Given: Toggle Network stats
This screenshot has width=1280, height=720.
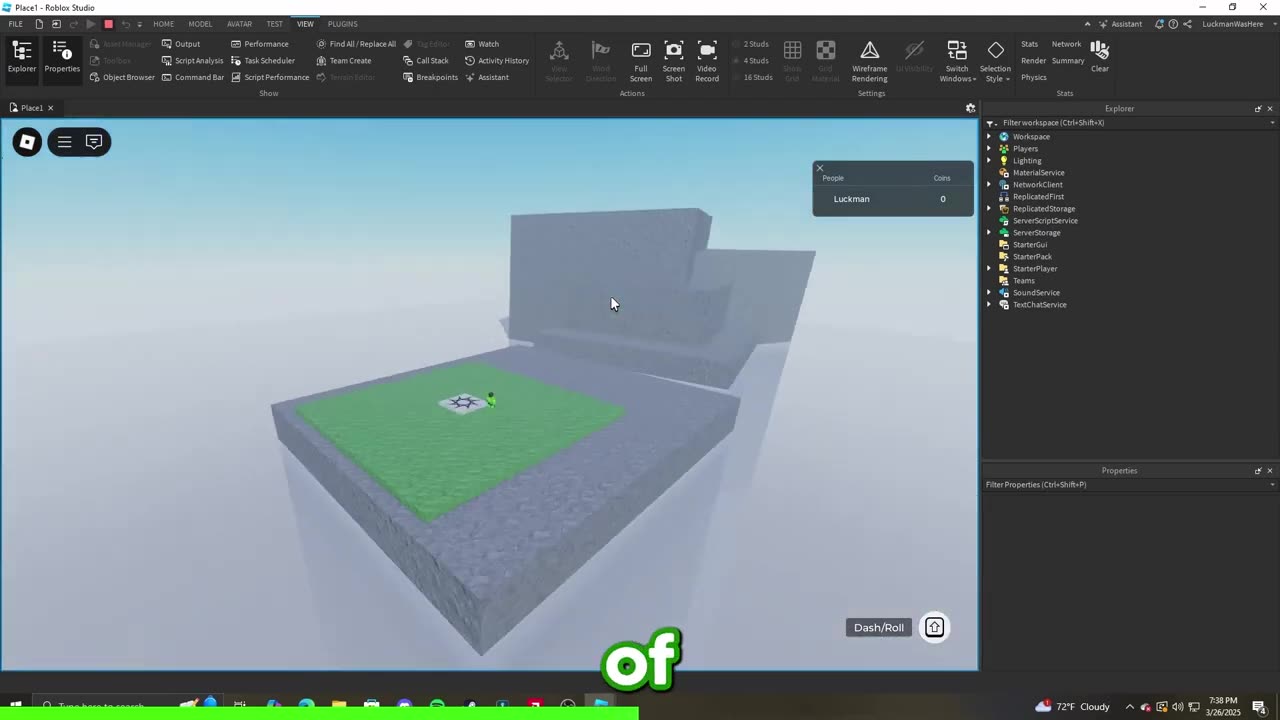Looking at the screenshot, I should point(1066,44).
